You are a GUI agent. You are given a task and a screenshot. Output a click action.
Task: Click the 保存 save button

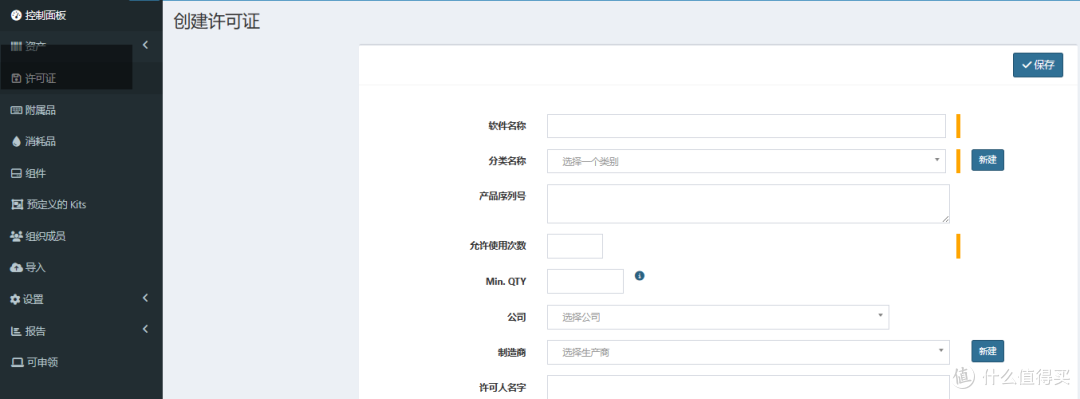pos(1038,65)
